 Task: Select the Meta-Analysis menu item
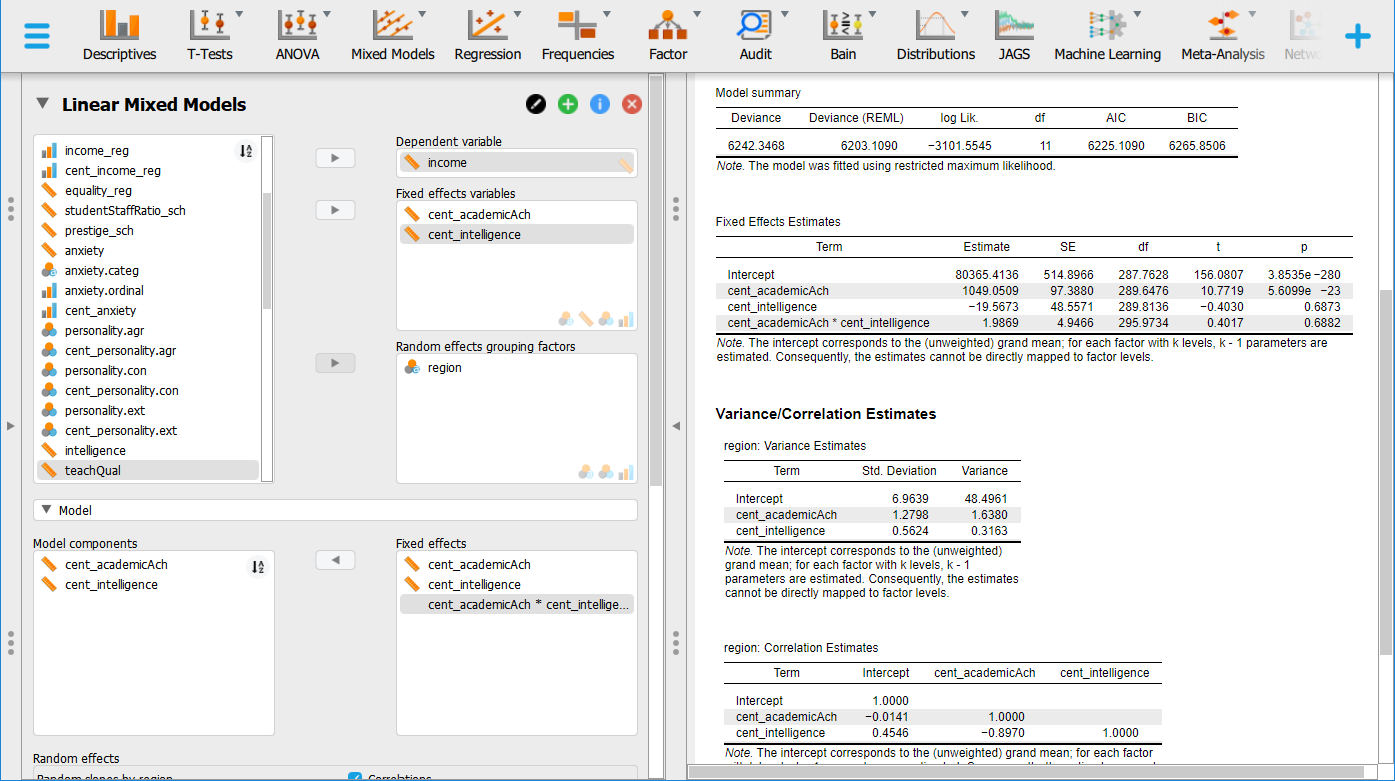coord(1222,27)
